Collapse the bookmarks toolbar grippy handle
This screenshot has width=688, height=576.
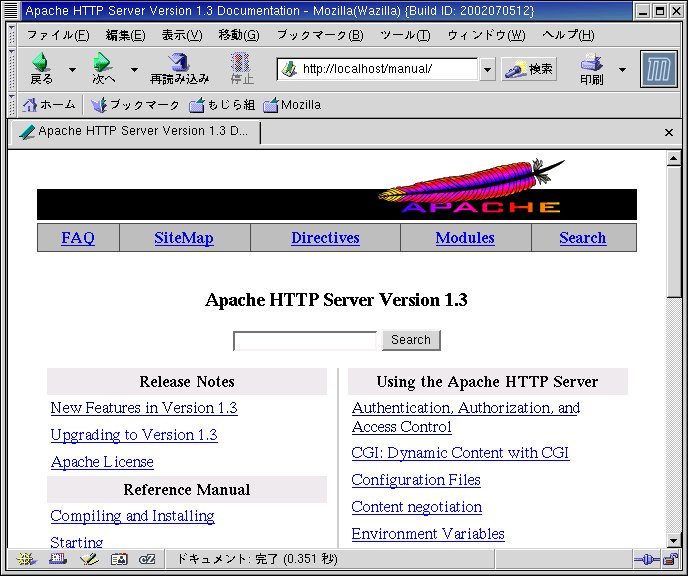pyautogui.click(x=12, y=105)
